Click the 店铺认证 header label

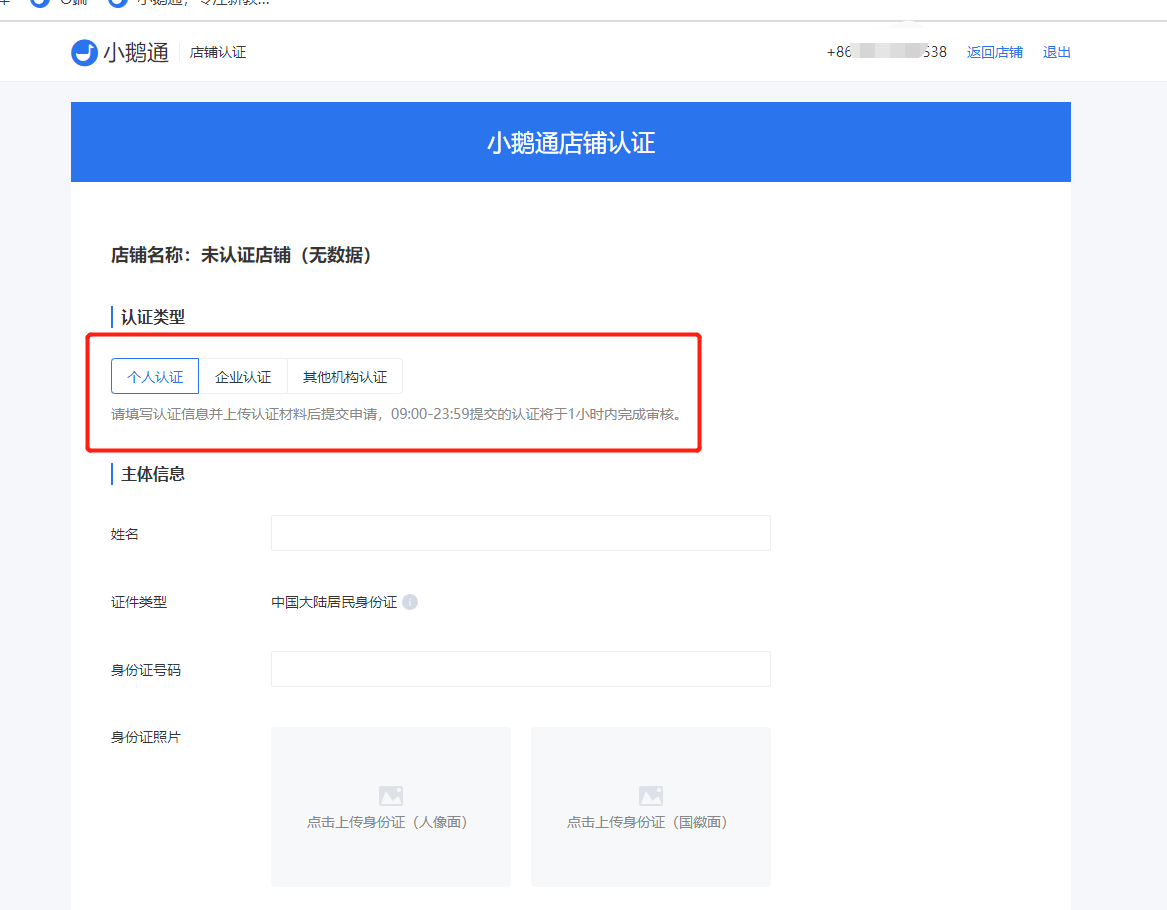[217, 53]
